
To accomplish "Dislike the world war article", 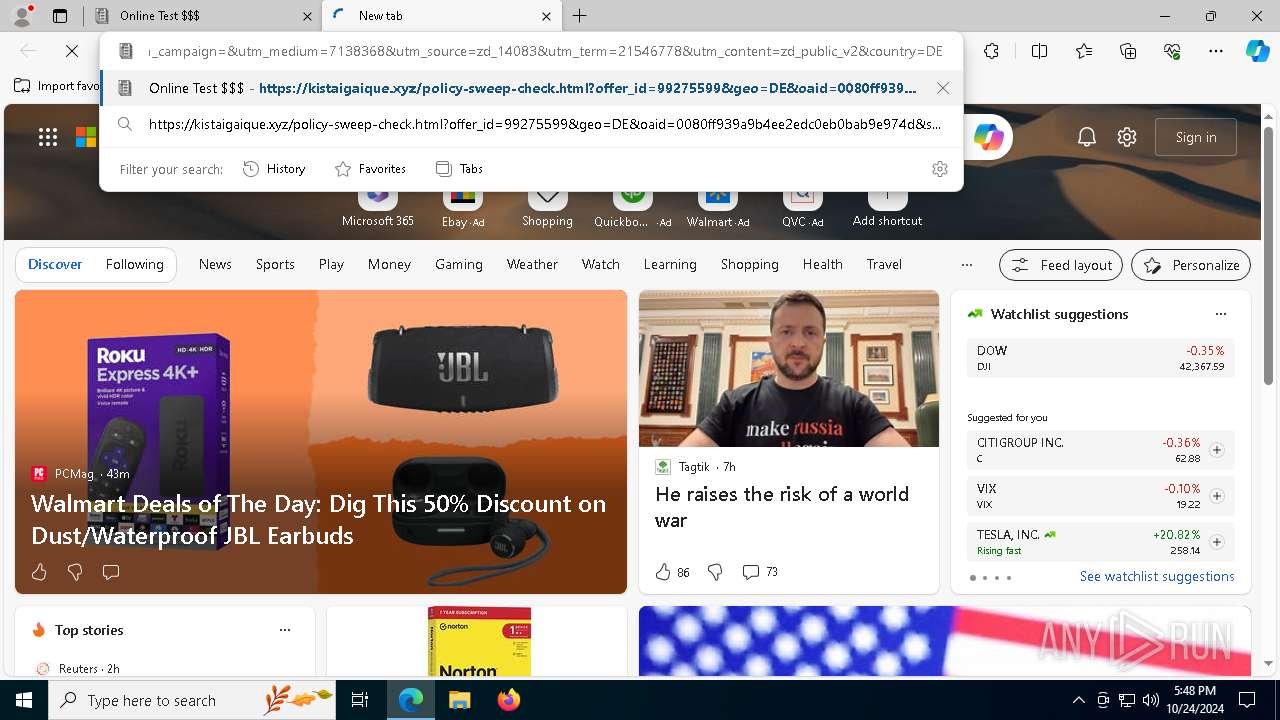I will point(715,572).
